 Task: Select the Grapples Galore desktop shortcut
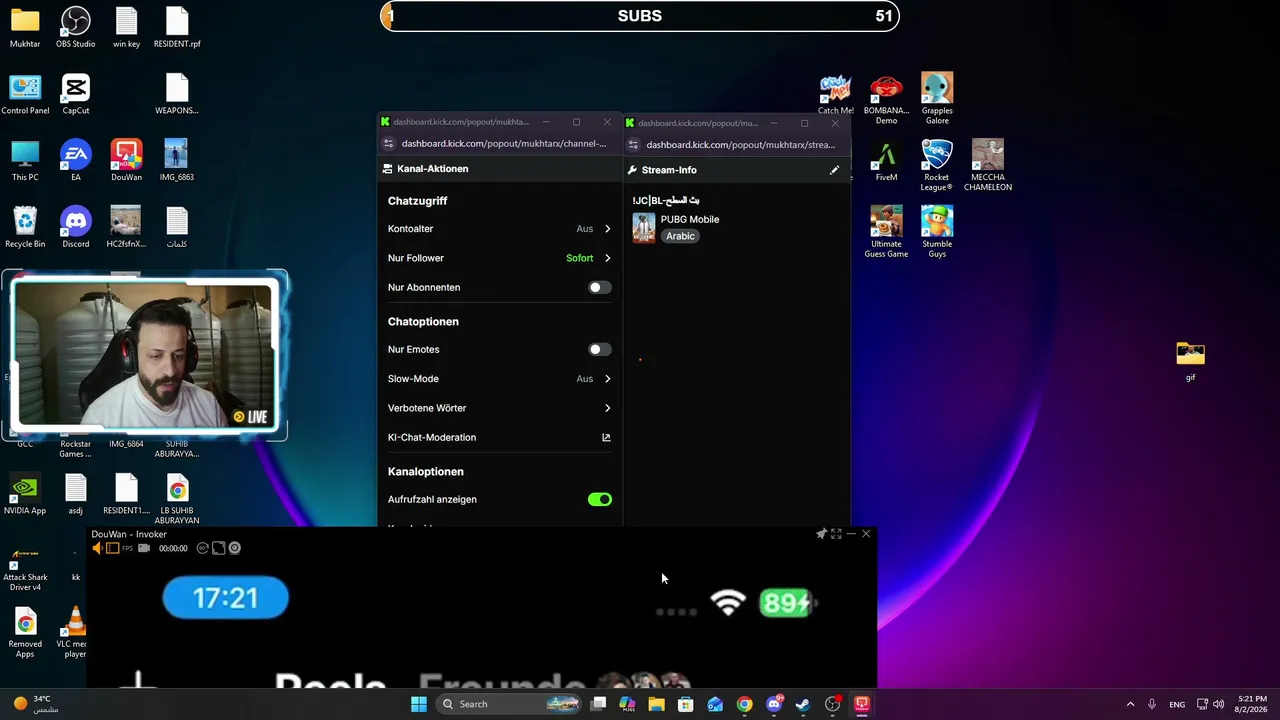point(936,99)
